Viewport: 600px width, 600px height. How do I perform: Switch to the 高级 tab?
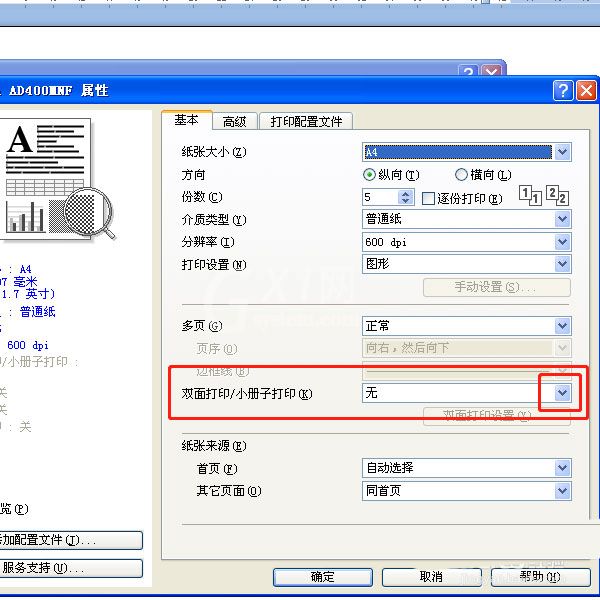point(235,122)
